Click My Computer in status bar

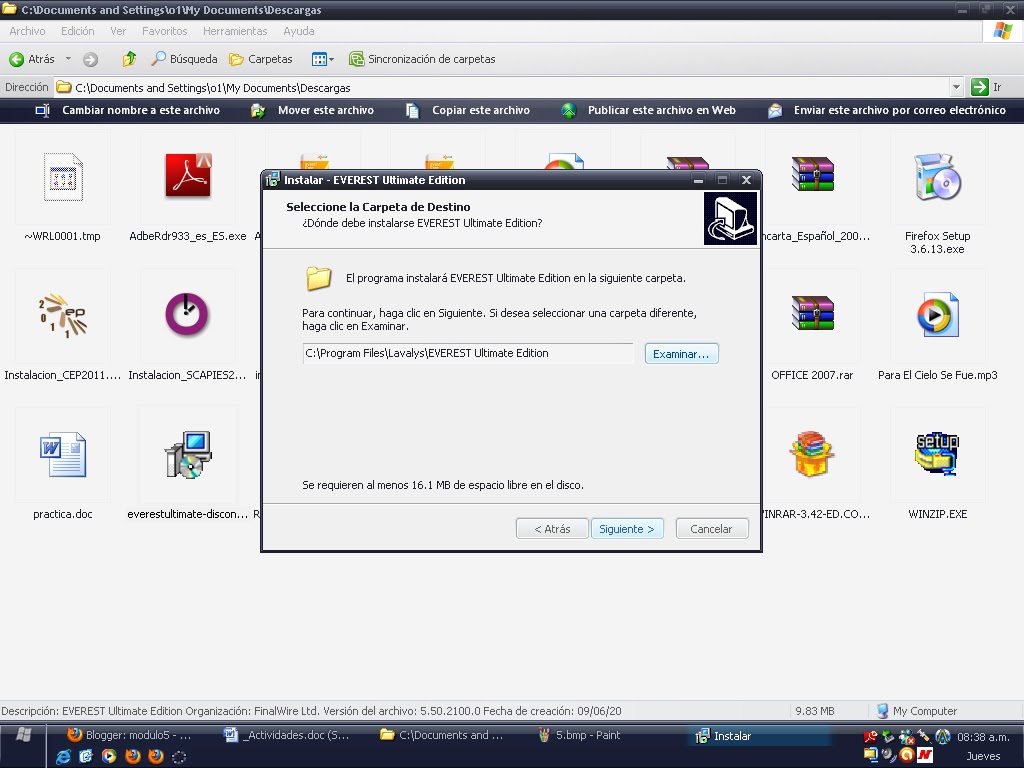pyautogui.click(x=916, y=711)
